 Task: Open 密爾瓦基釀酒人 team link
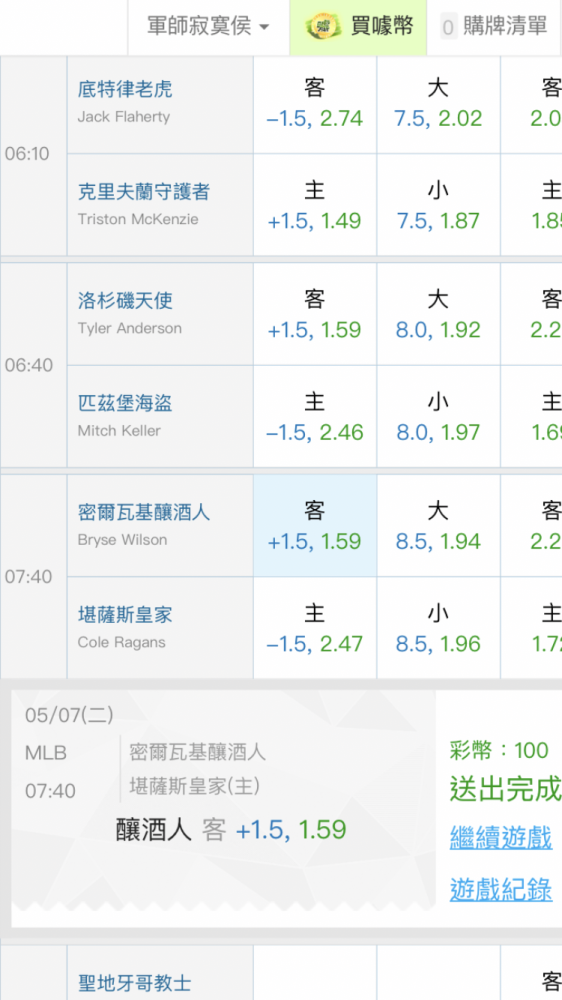pos(144,512)
